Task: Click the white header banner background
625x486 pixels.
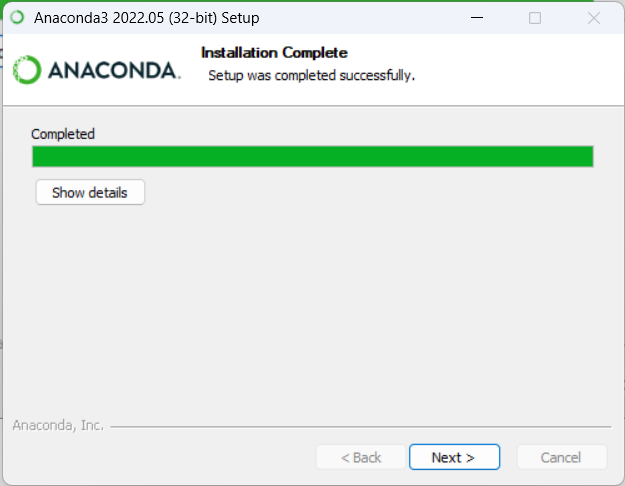Action: 518,70
